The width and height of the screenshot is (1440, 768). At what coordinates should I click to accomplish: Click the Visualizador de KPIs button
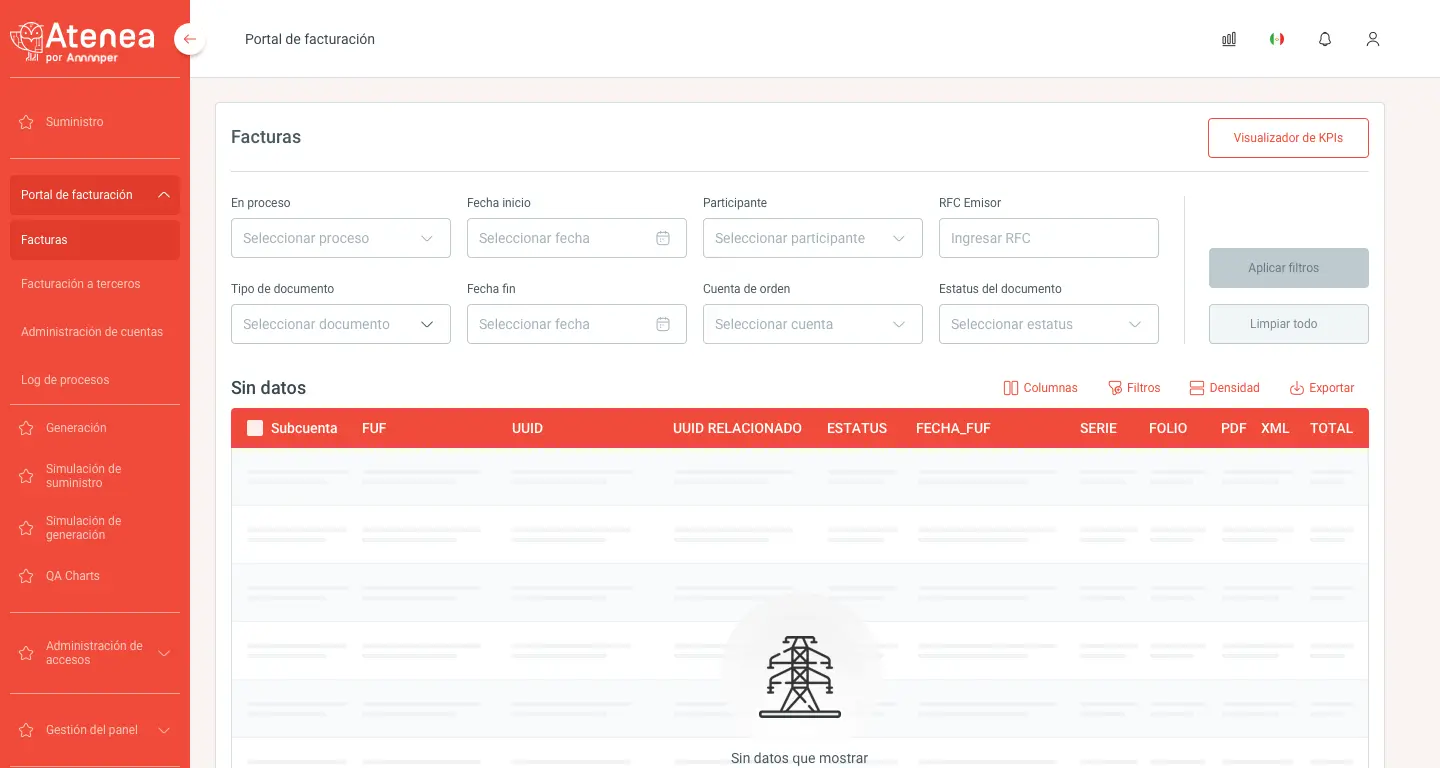coord(1288,138)
